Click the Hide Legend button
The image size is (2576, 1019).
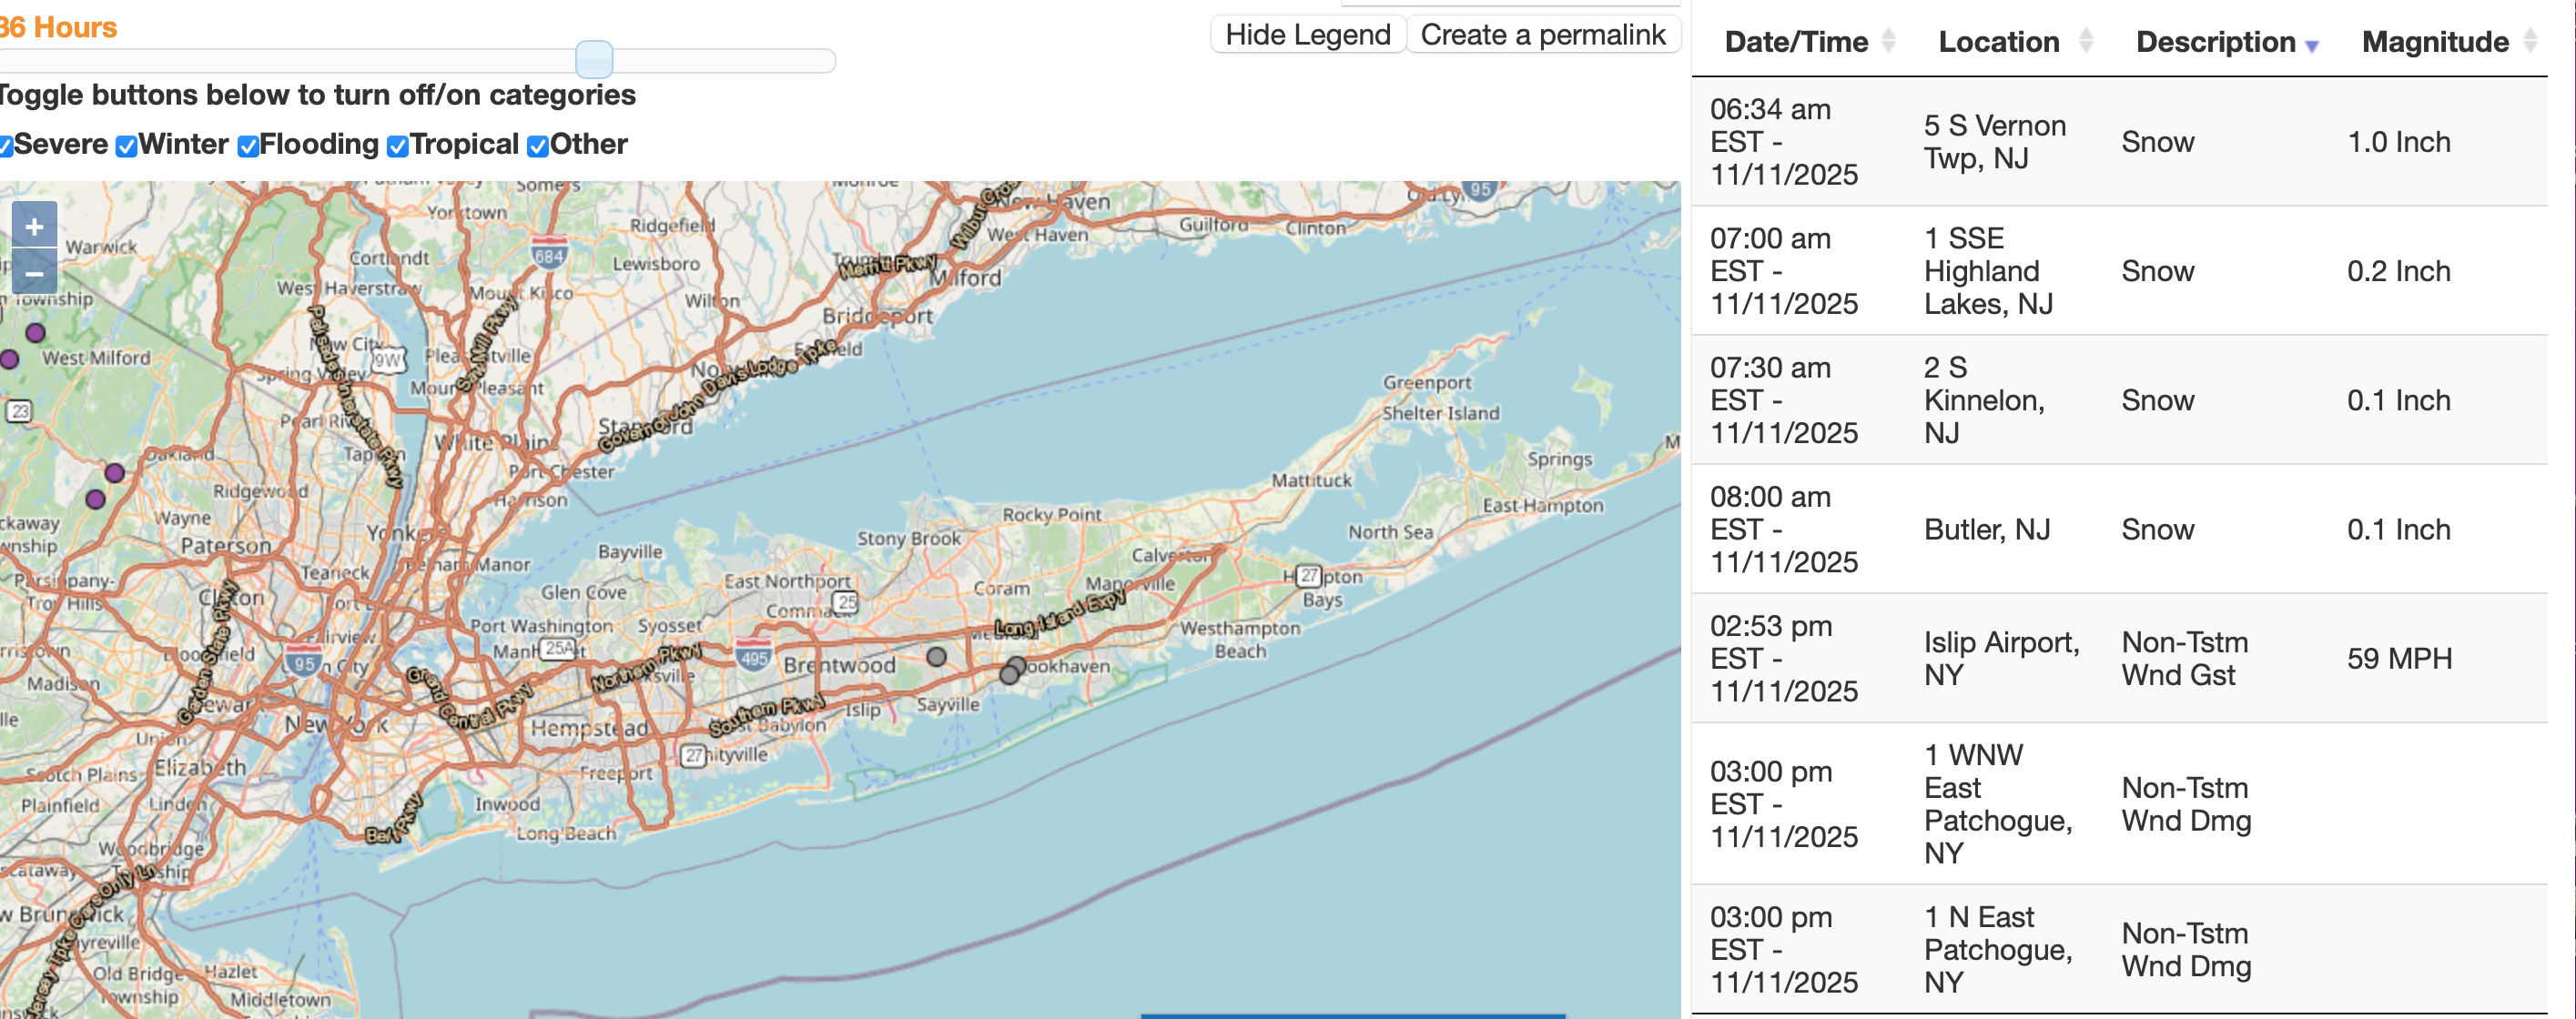[1307, 35]
